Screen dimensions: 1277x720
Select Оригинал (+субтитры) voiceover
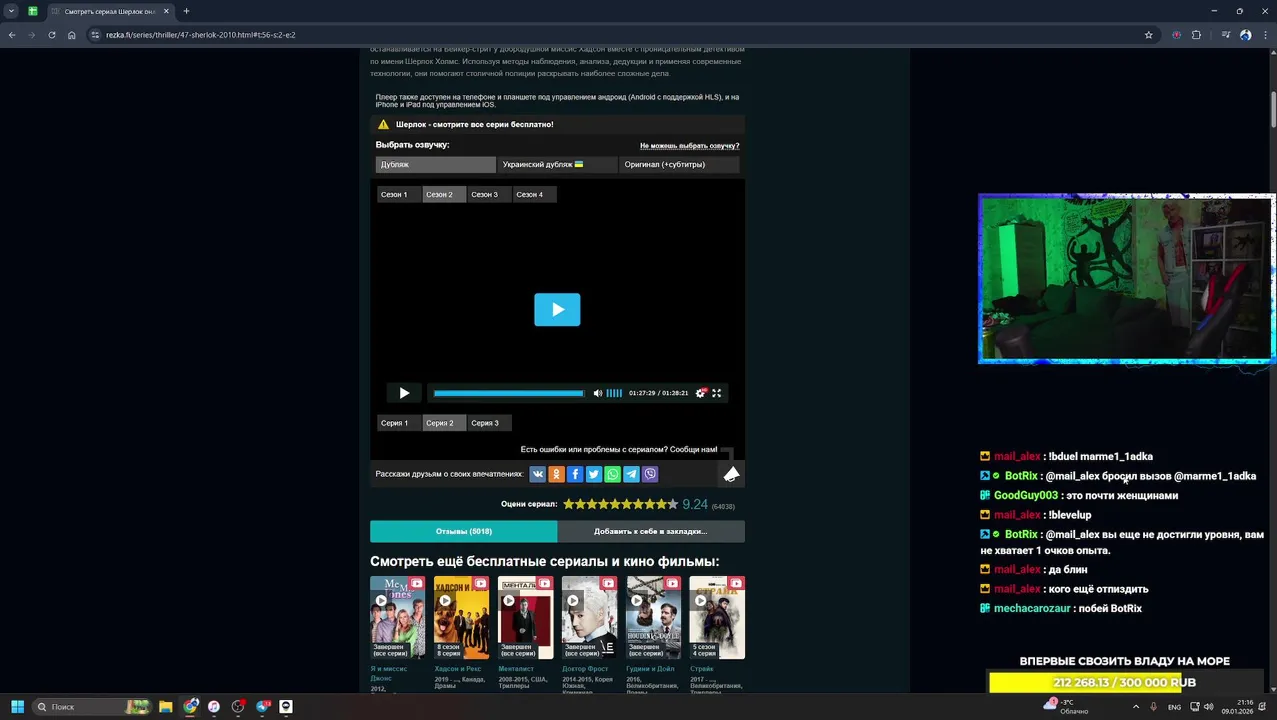[679, 164]
